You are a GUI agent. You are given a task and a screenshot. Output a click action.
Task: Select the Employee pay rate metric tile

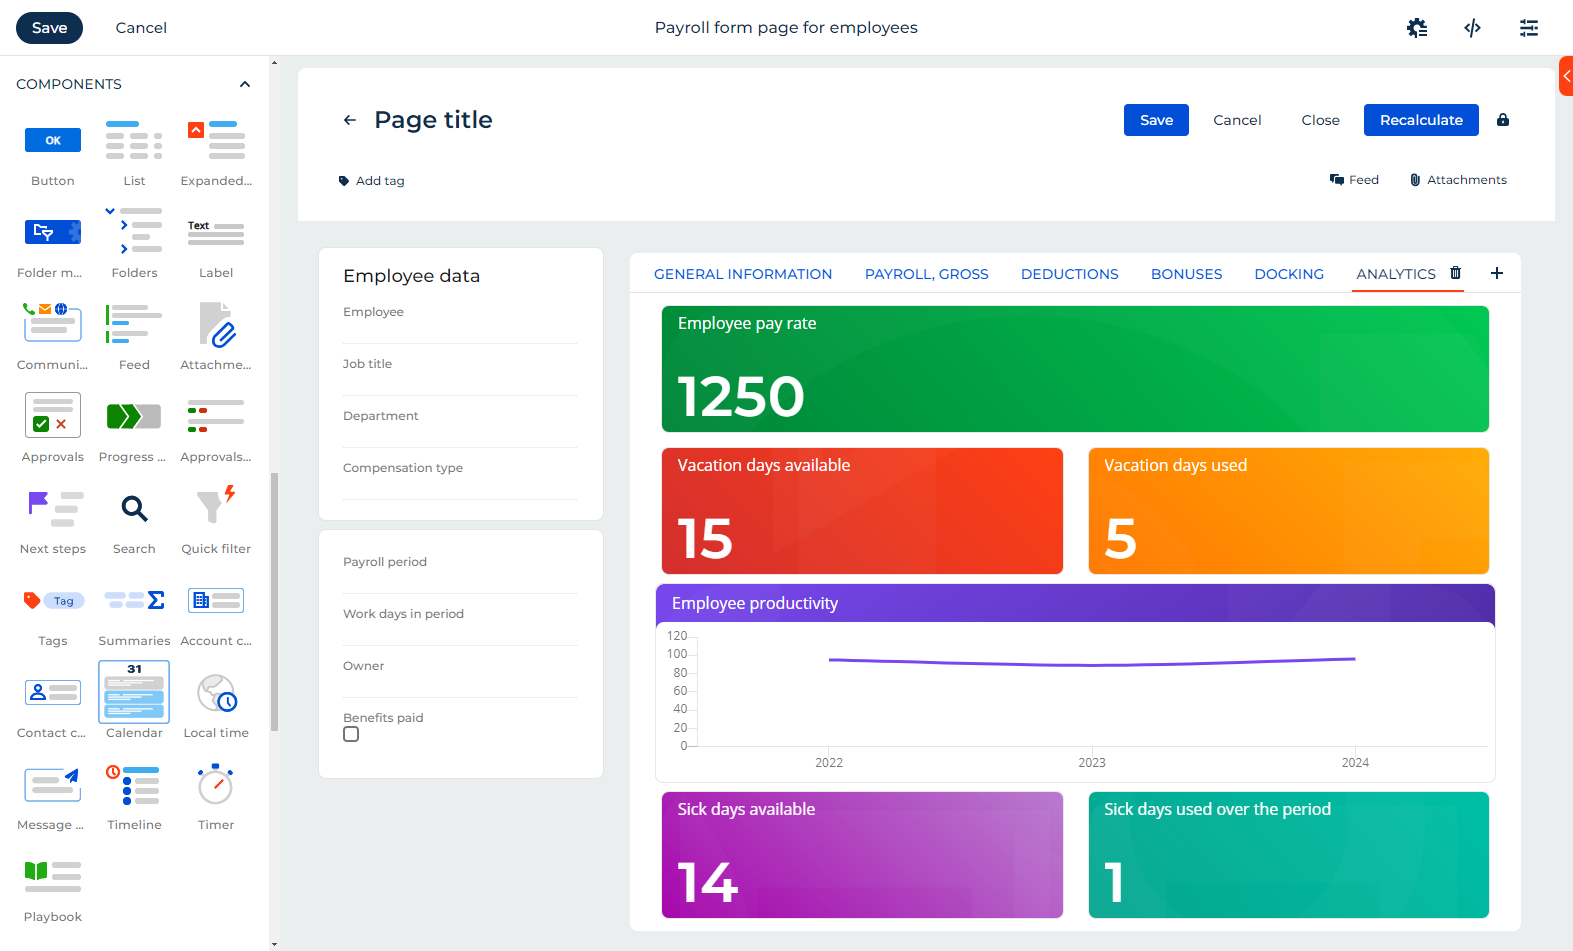(1075, 369)
